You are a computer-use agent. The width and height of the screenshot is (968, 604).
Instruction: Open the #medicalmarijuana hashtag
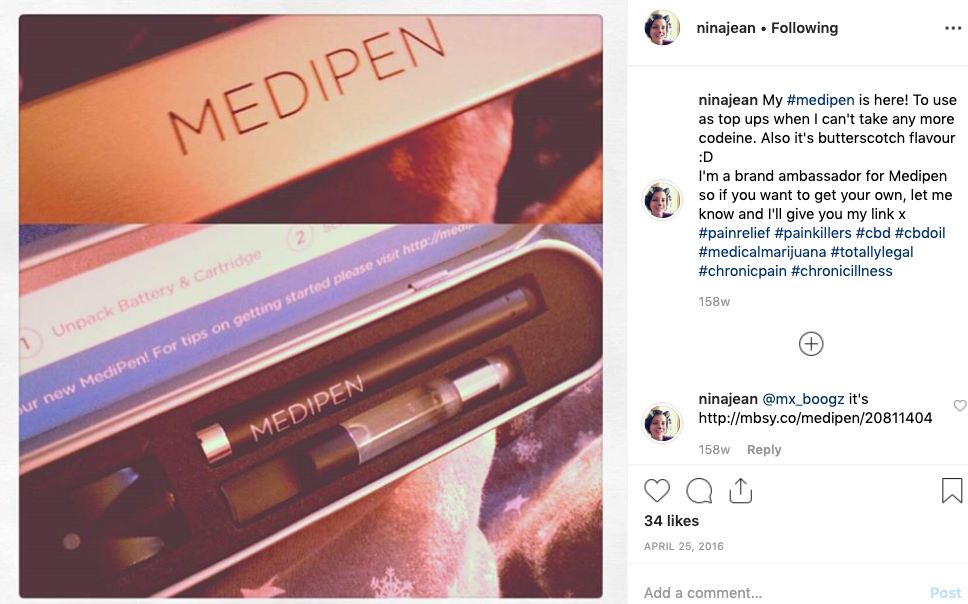coord(762,252)
